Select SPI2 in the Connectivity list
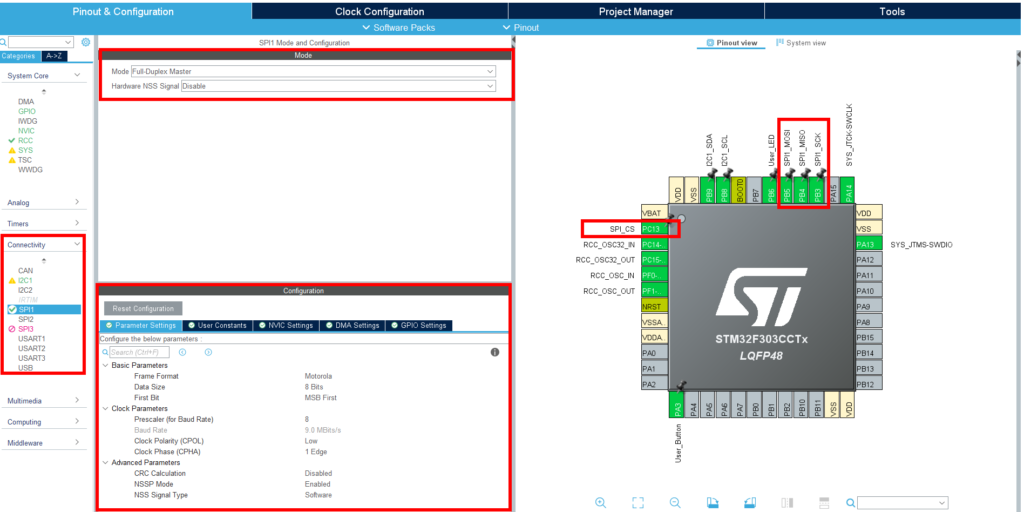 point(26,319)
